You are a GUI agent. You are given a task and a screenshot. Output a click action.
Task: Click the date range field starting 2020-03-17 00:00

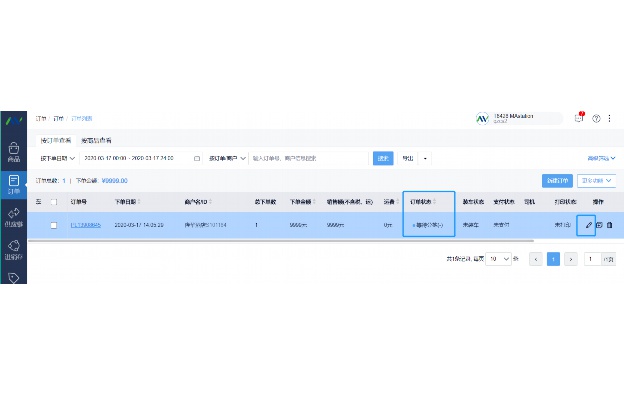point(141,158)
